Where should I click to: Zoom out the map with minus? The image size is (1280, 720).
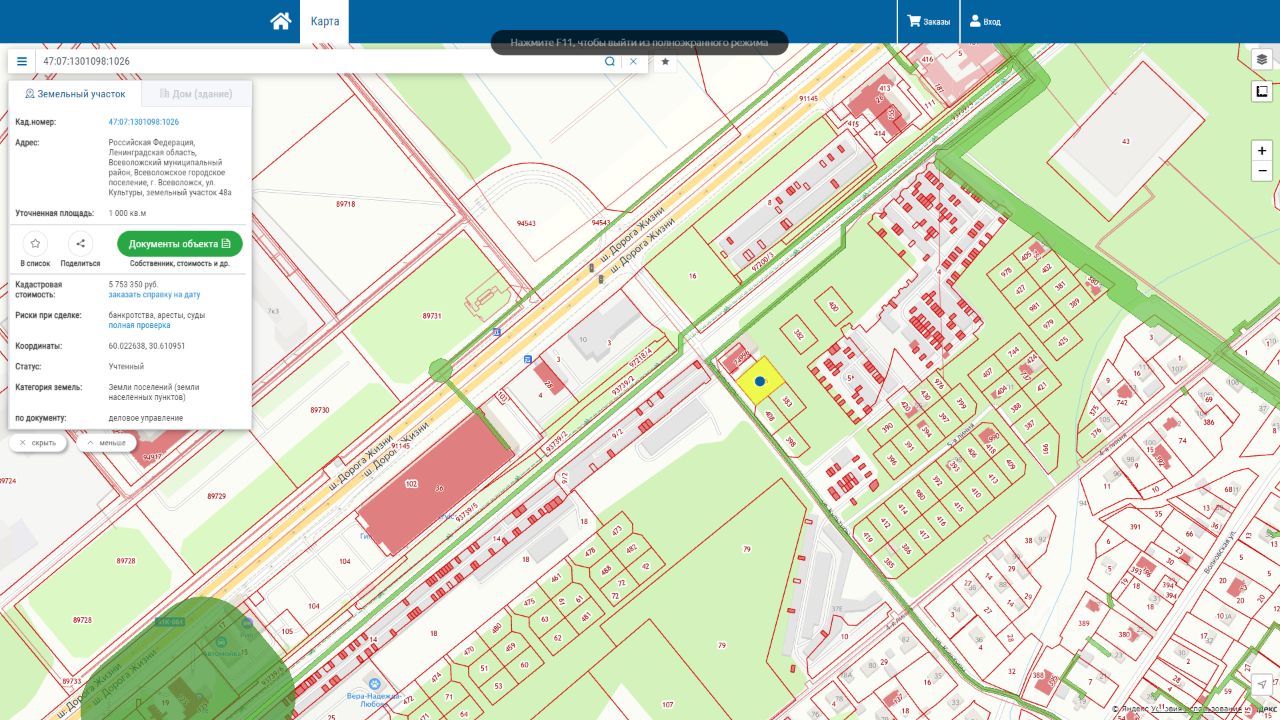(1262, 171)
